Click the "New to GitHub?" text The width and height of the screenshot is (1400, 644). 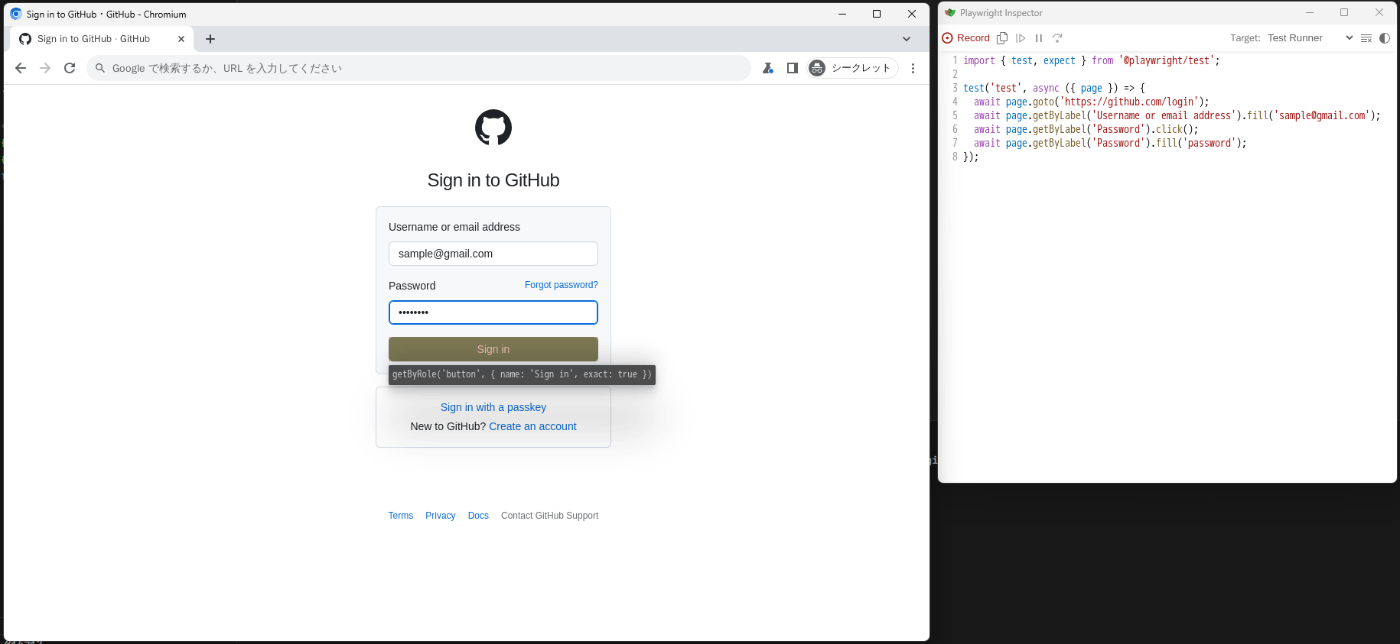(448, 426)
